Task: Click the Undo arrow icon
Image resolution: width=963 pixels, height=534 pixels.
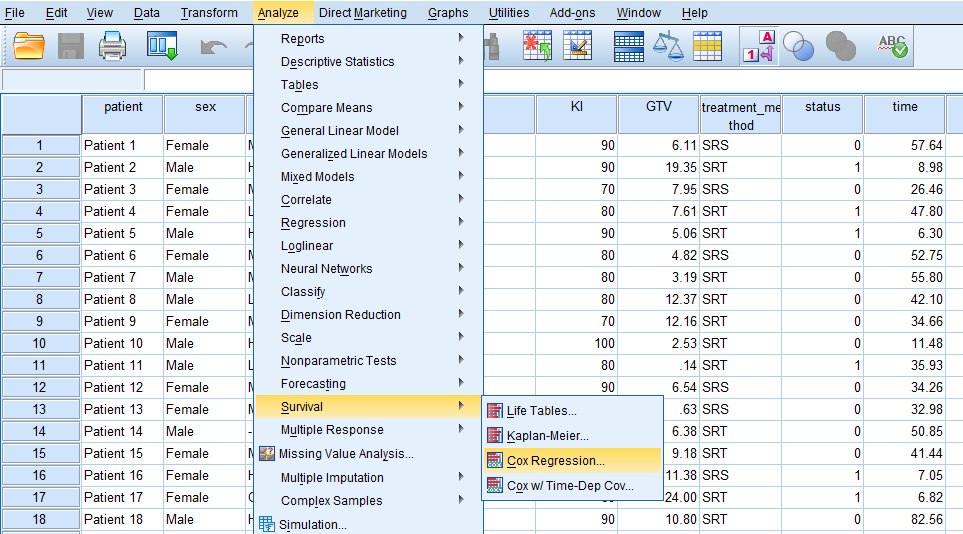Action: [213, 47]
